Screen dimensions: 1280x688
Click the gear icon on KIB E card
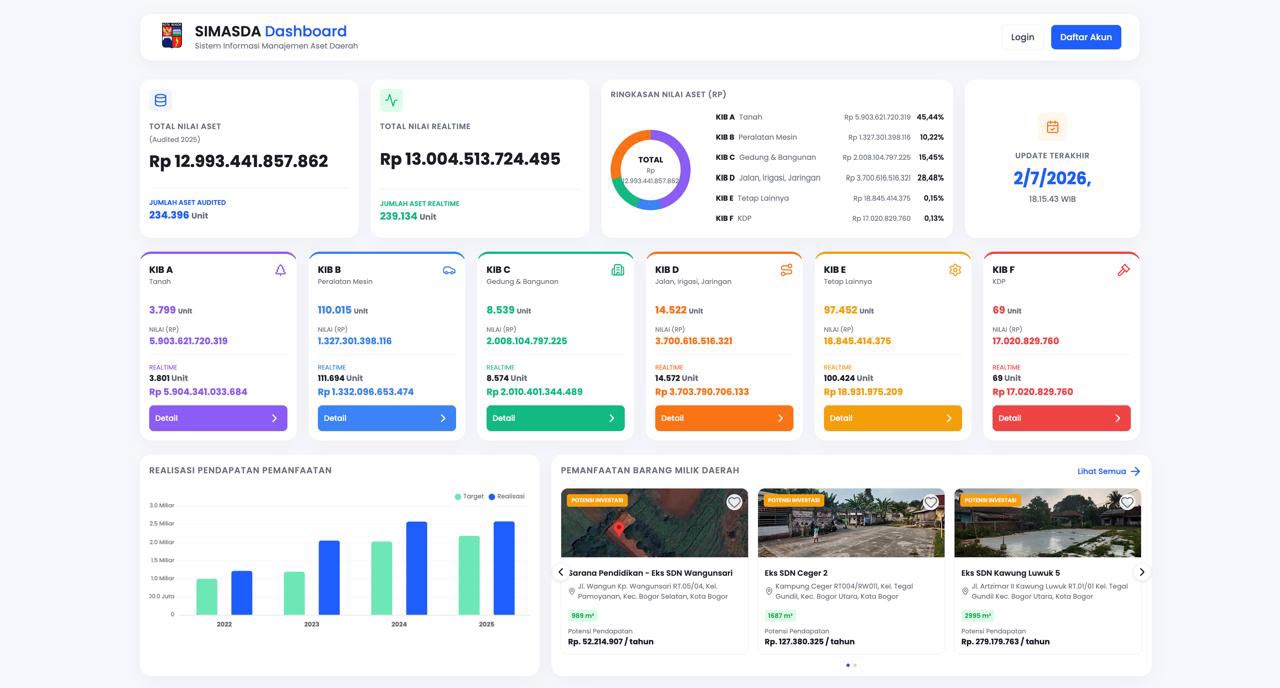(955, 270)
